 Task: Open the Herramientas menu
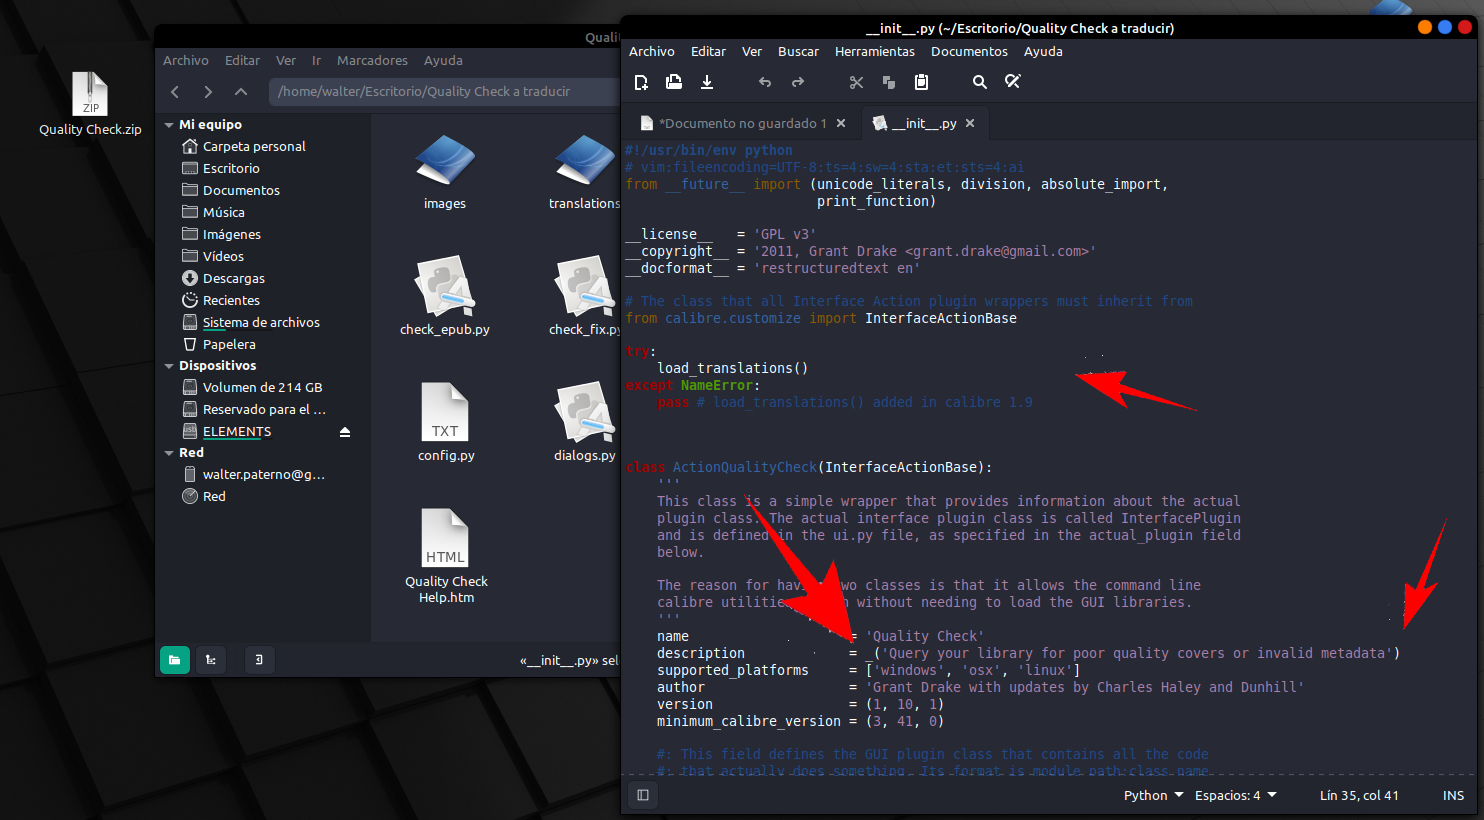point(874,51)
